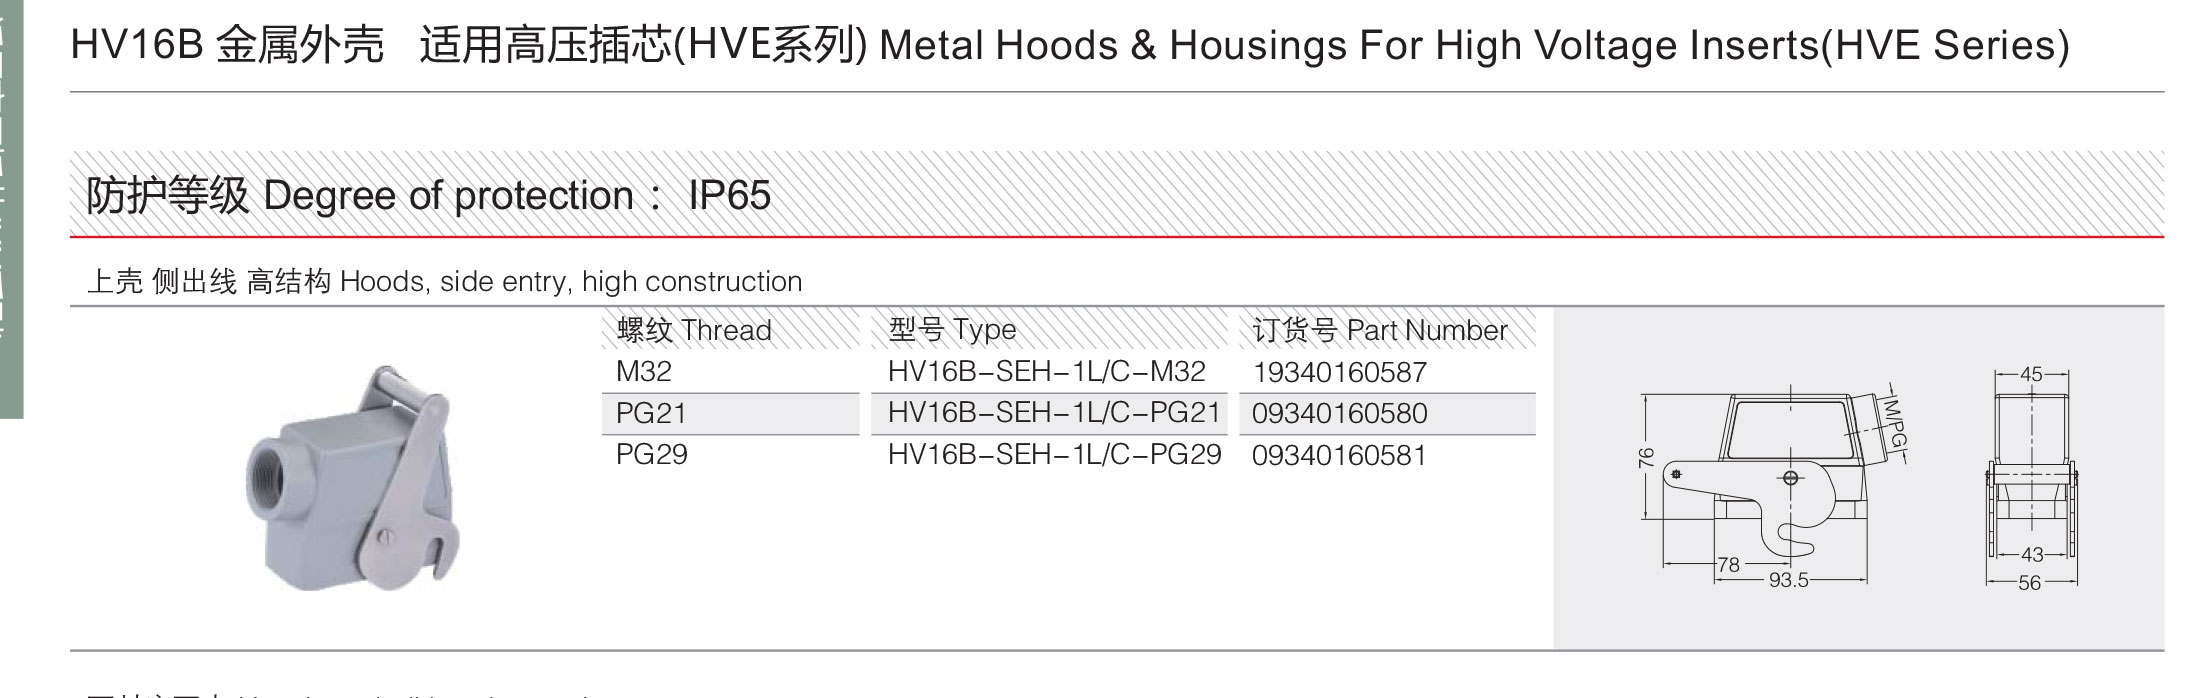Select type HV16B-SEH-1L/C-M32
2186x698 pixels.
coord(1046,371)
